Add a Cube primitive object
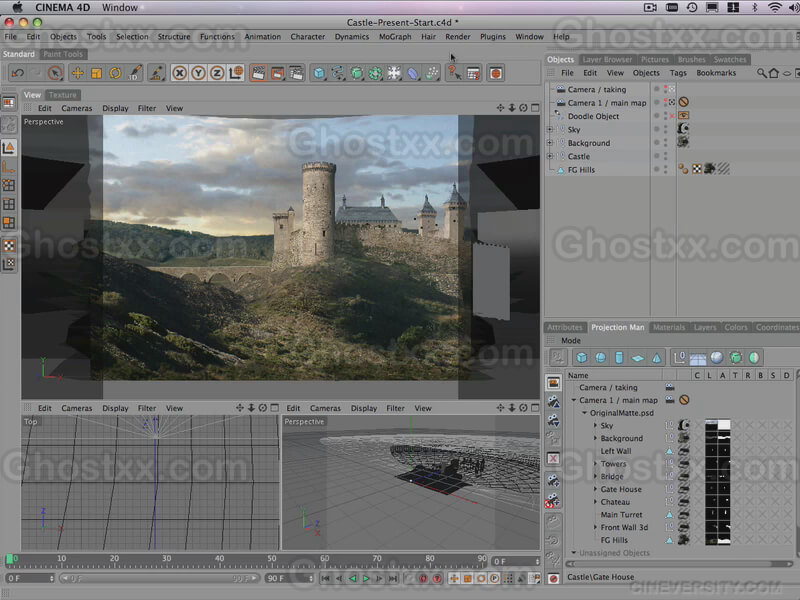Image resolution: width=800 pixels, height=600 pixels. (319, 73)
